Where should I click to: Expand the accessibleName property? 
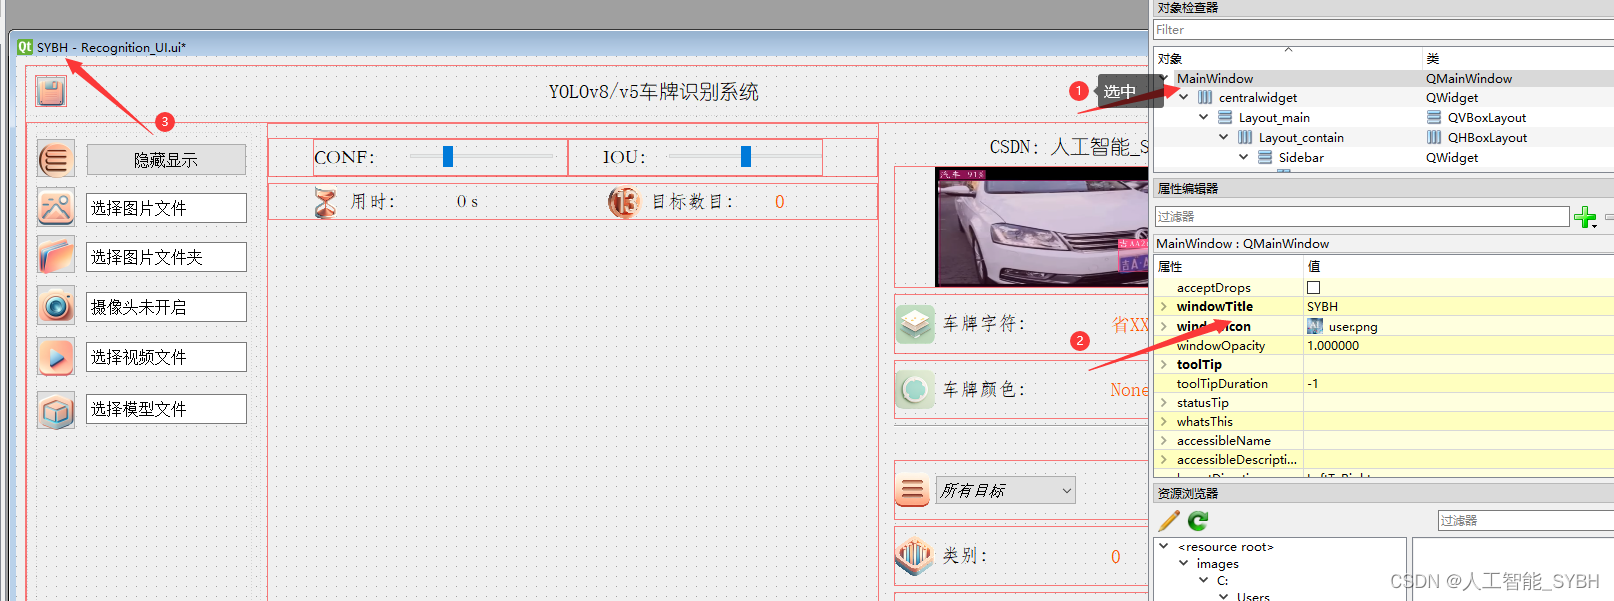click(x=1164, y=441)
